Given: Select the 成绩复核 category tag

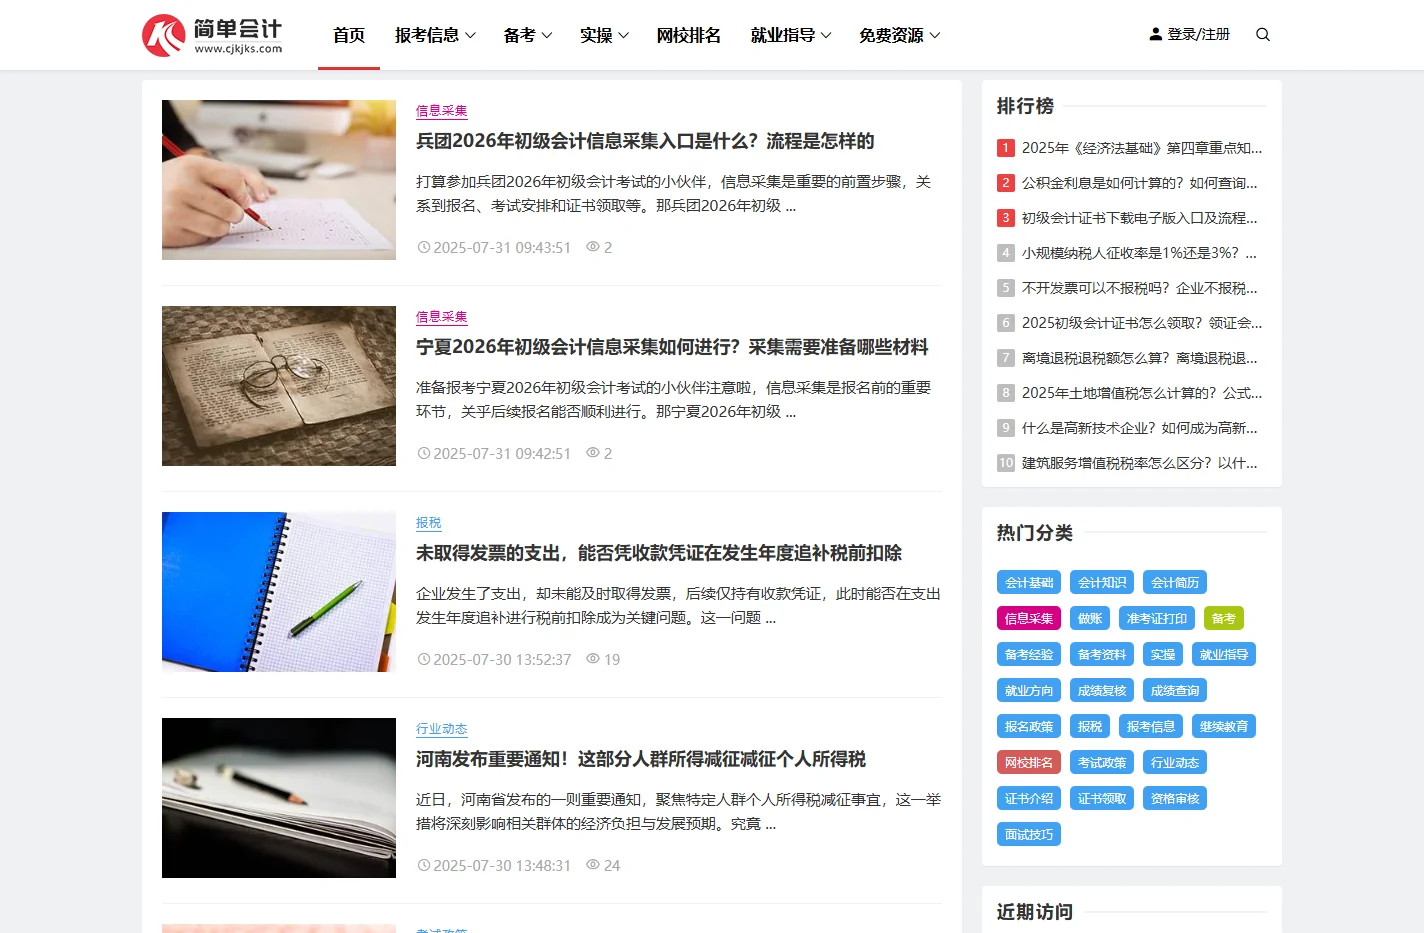Looking at the screenshot, I should point(1102,690).
